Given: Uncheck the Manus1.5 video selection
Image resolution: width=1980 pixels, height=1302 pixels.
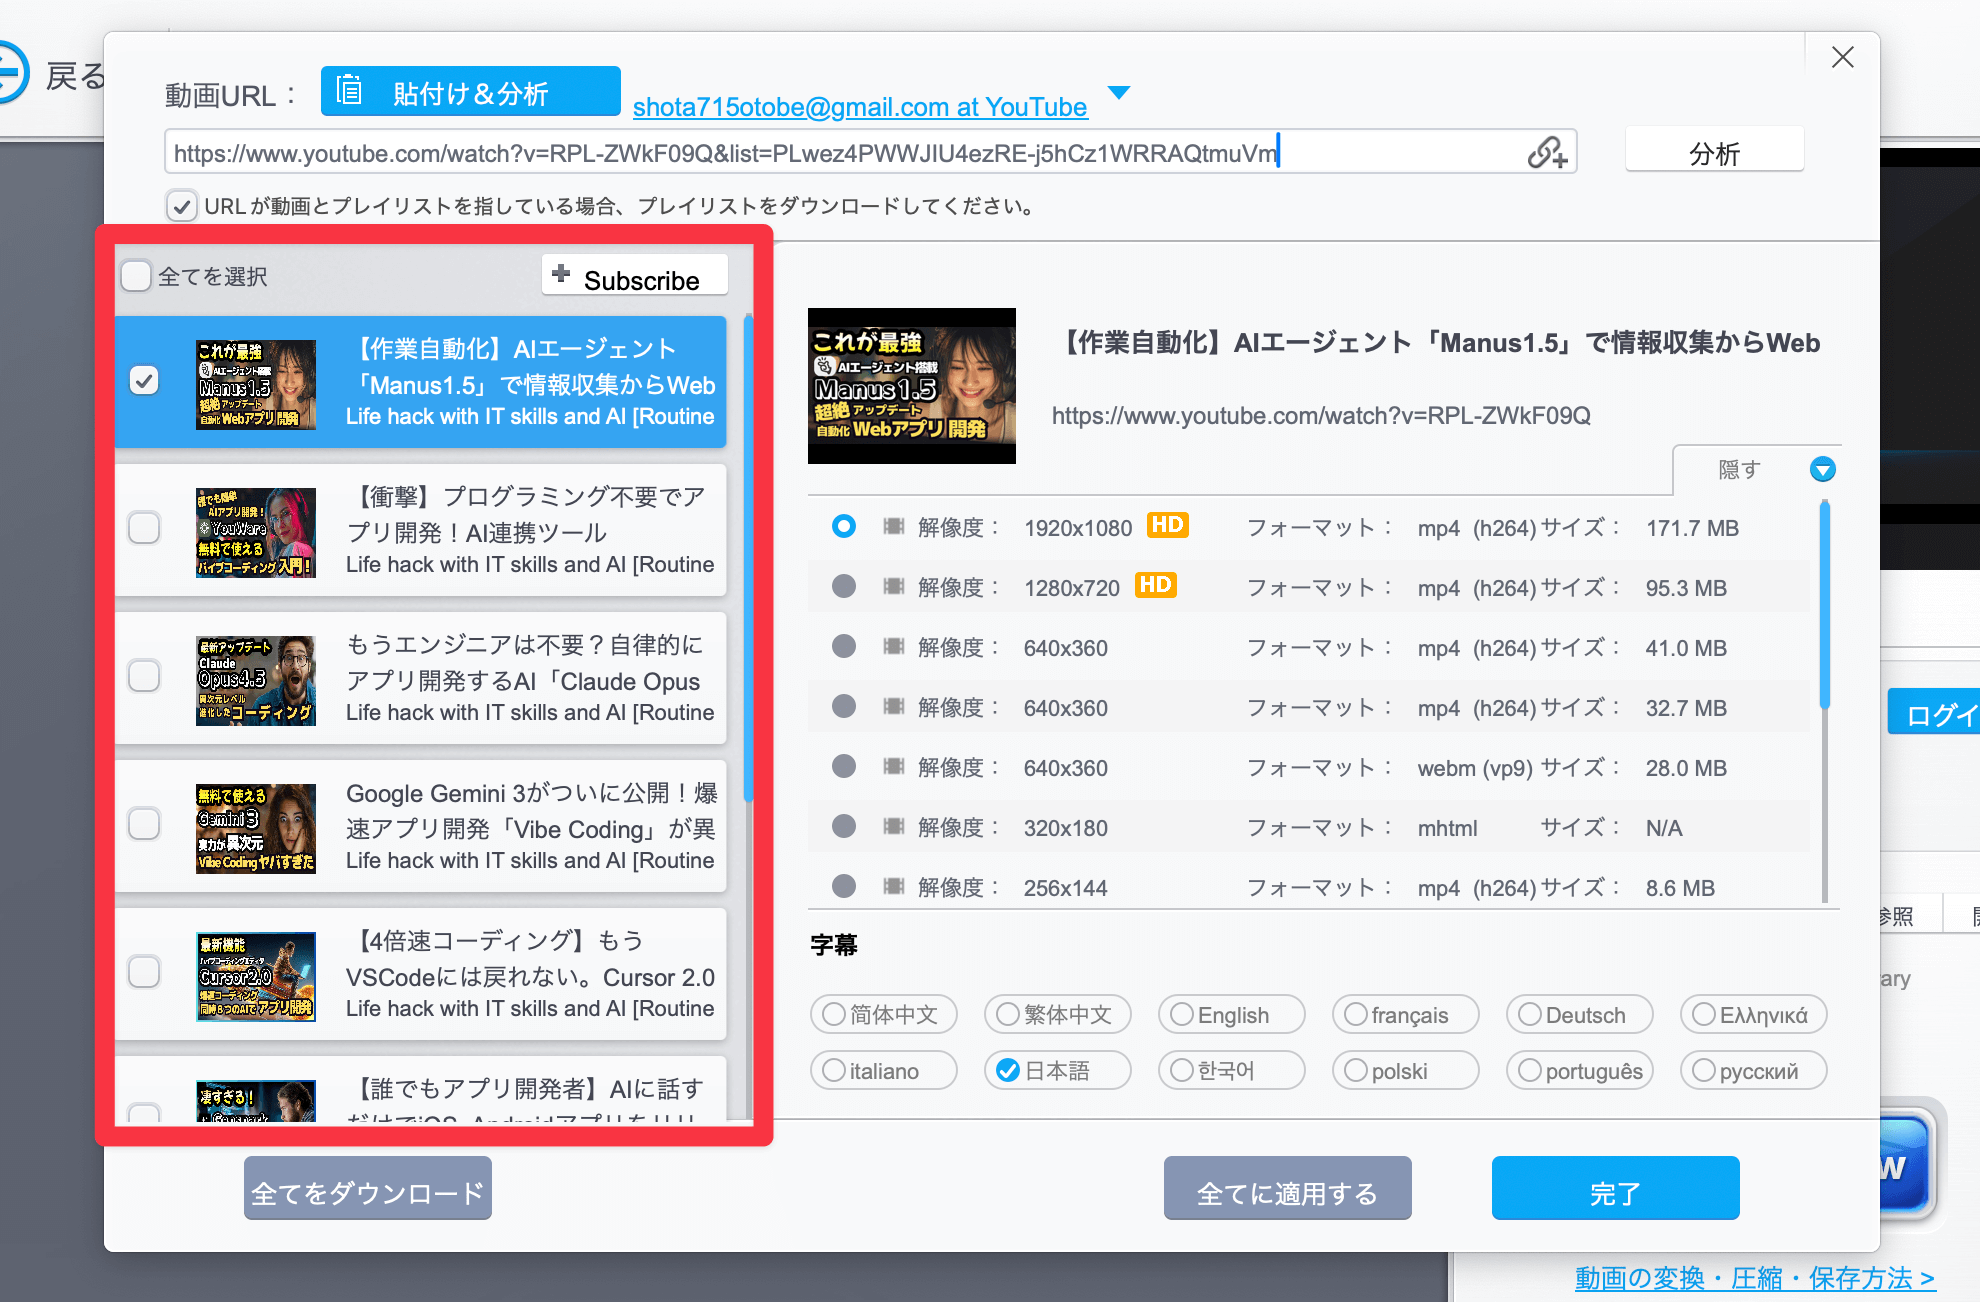Looking at the screenshot, I should (x=145, y=380).
